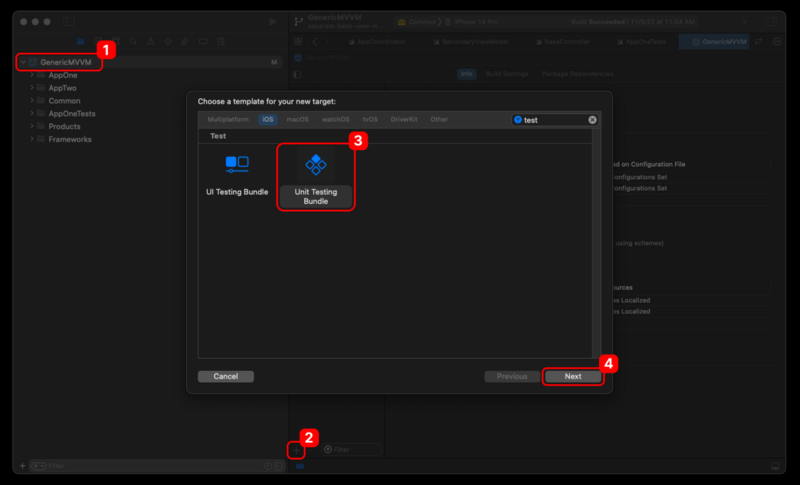Open the Find navigator magnifier icon
The image size is (800, 485).
coord(134,41)
